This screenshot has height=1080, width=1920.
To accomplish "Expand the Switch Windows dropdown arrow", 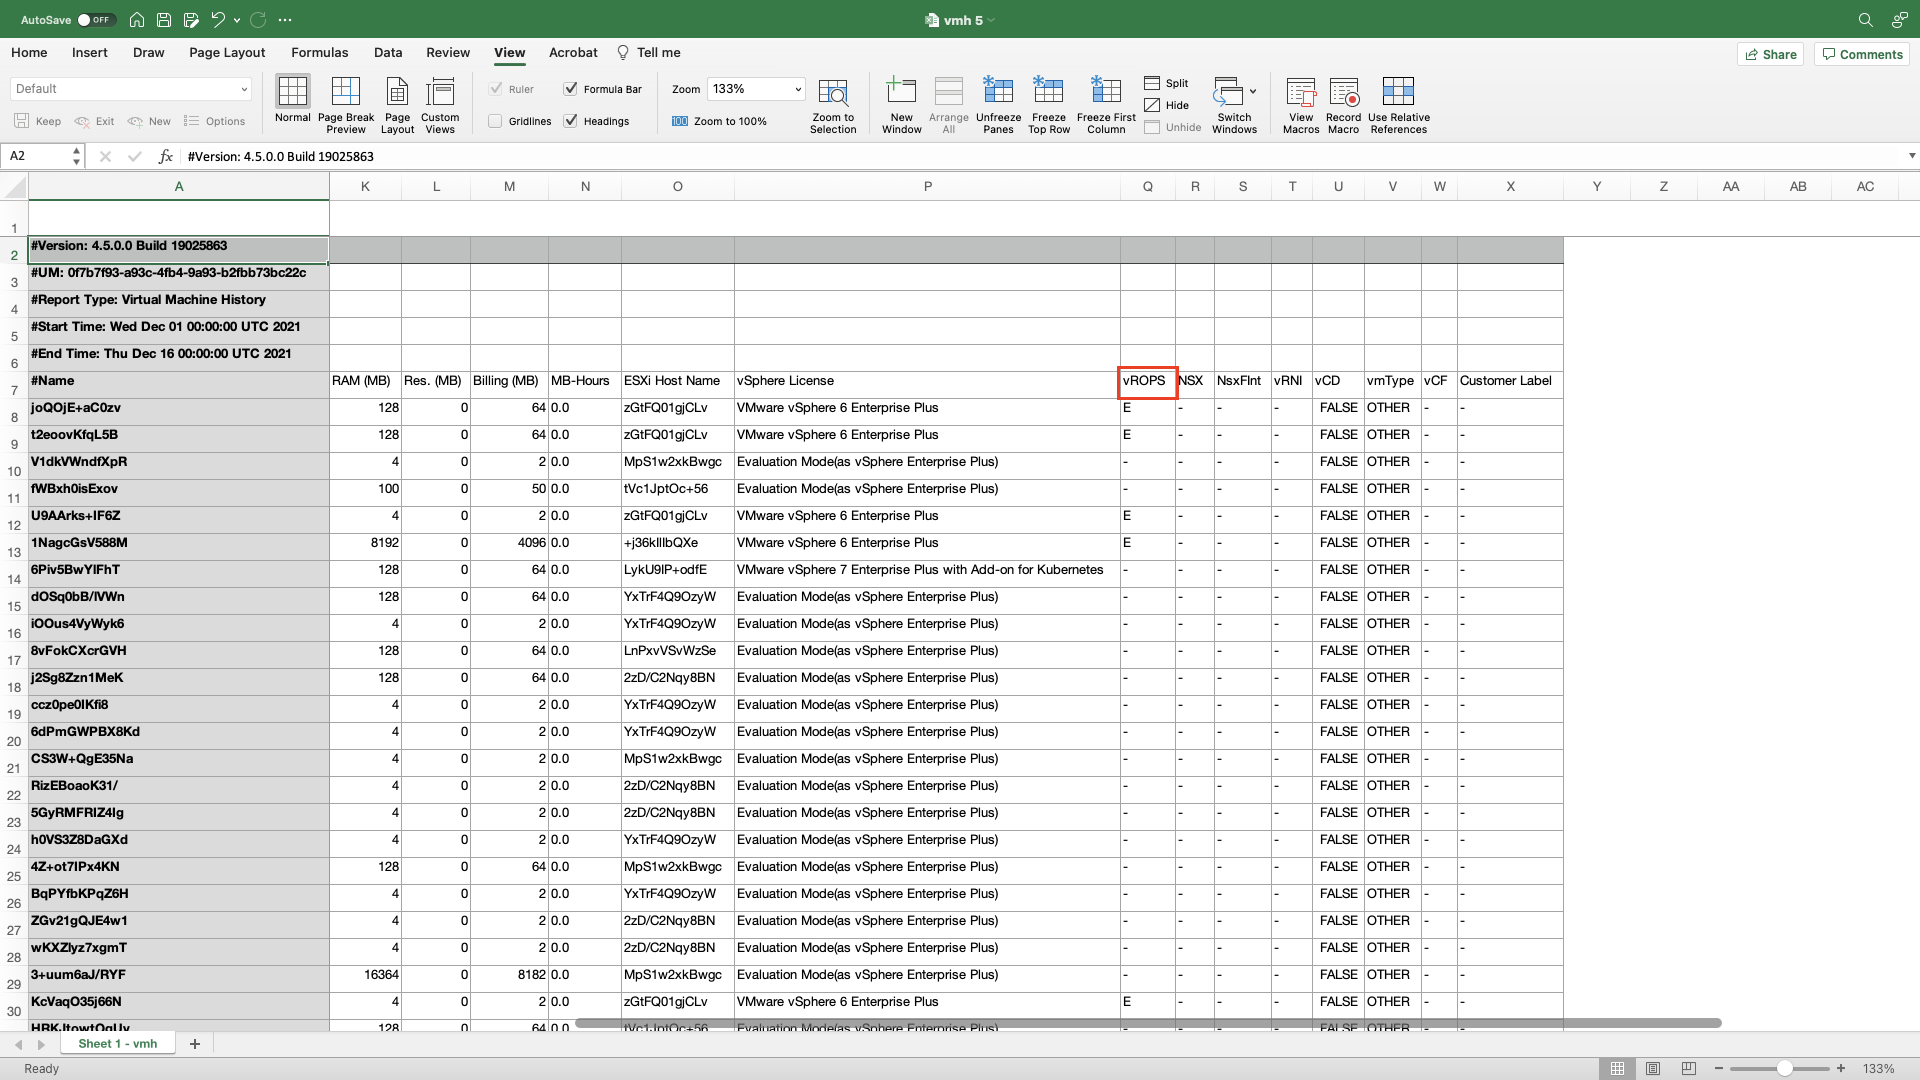I will 1253,91.
